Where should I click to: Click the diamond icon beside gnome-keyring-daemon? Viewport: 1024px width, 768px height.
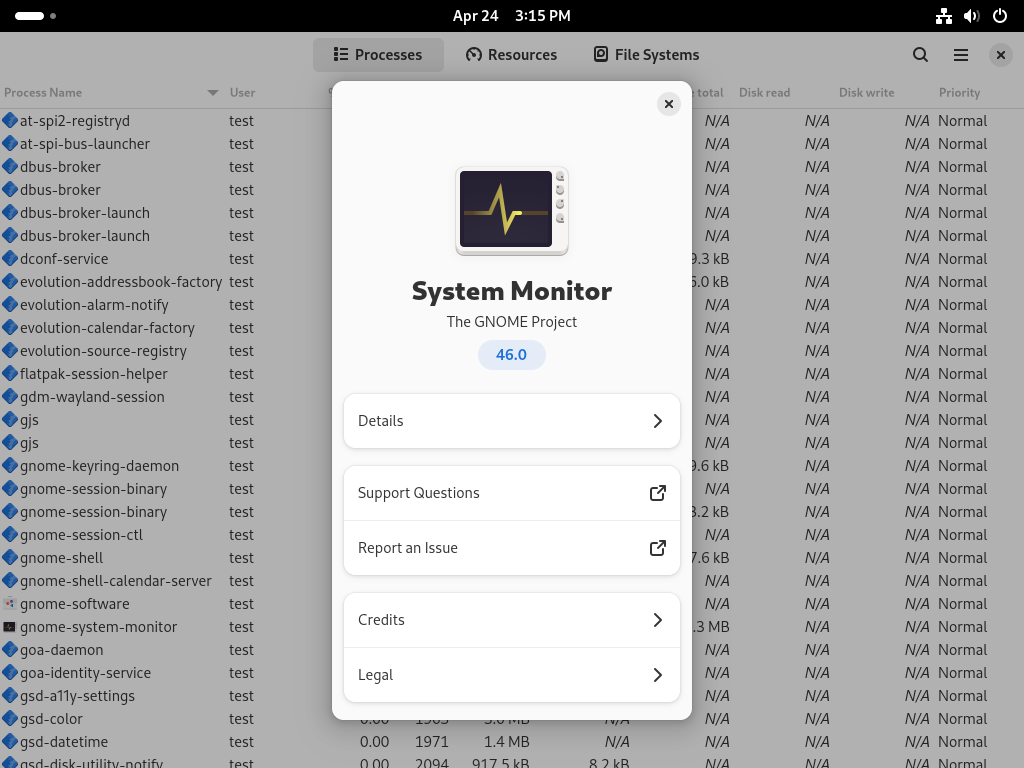[9, 465]
